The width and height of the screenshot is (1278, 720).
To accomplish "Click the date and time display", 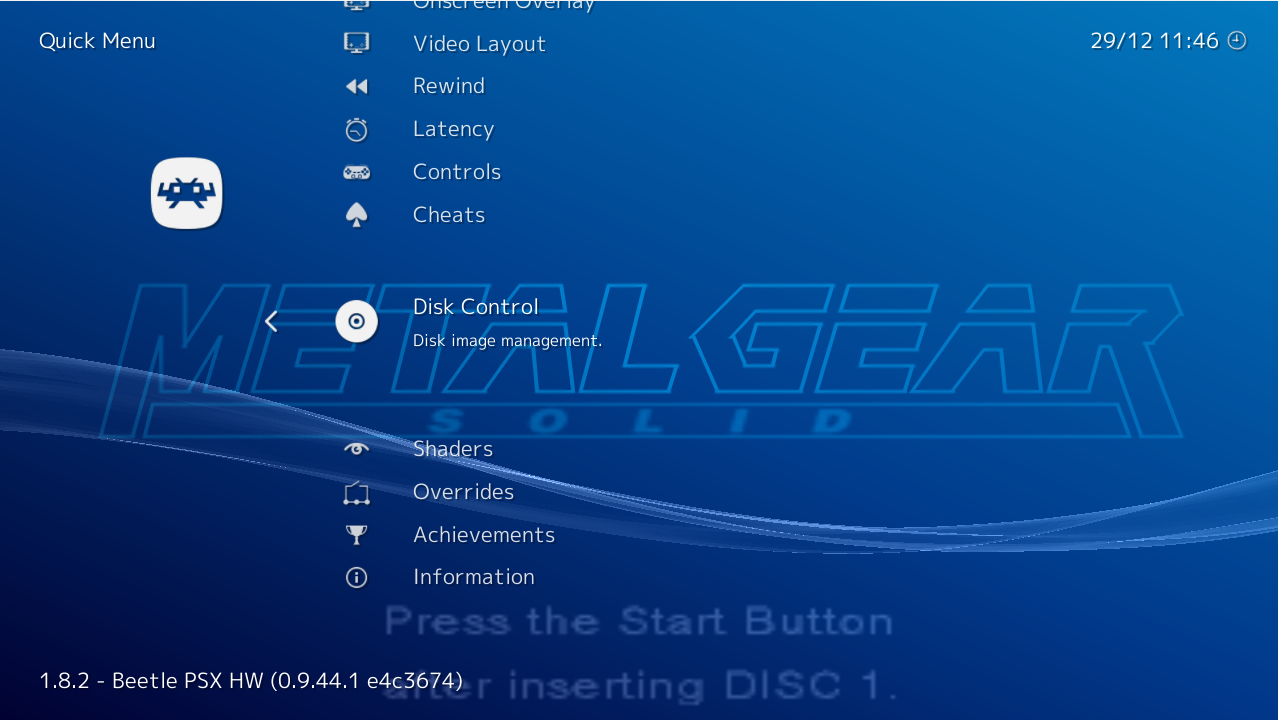I will (x=1168, y=41).
